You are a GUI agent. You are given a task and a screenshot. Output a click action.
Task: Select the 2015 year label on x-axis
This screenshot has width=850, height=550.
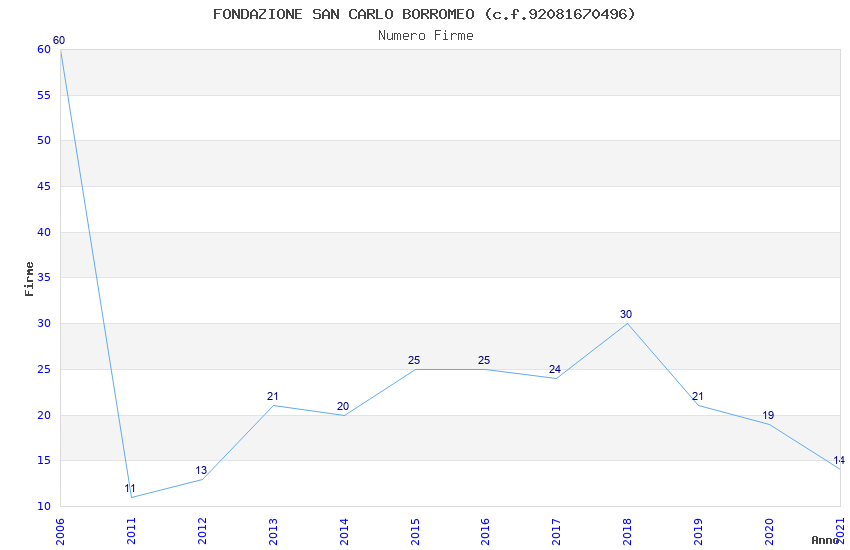(415, 531)
